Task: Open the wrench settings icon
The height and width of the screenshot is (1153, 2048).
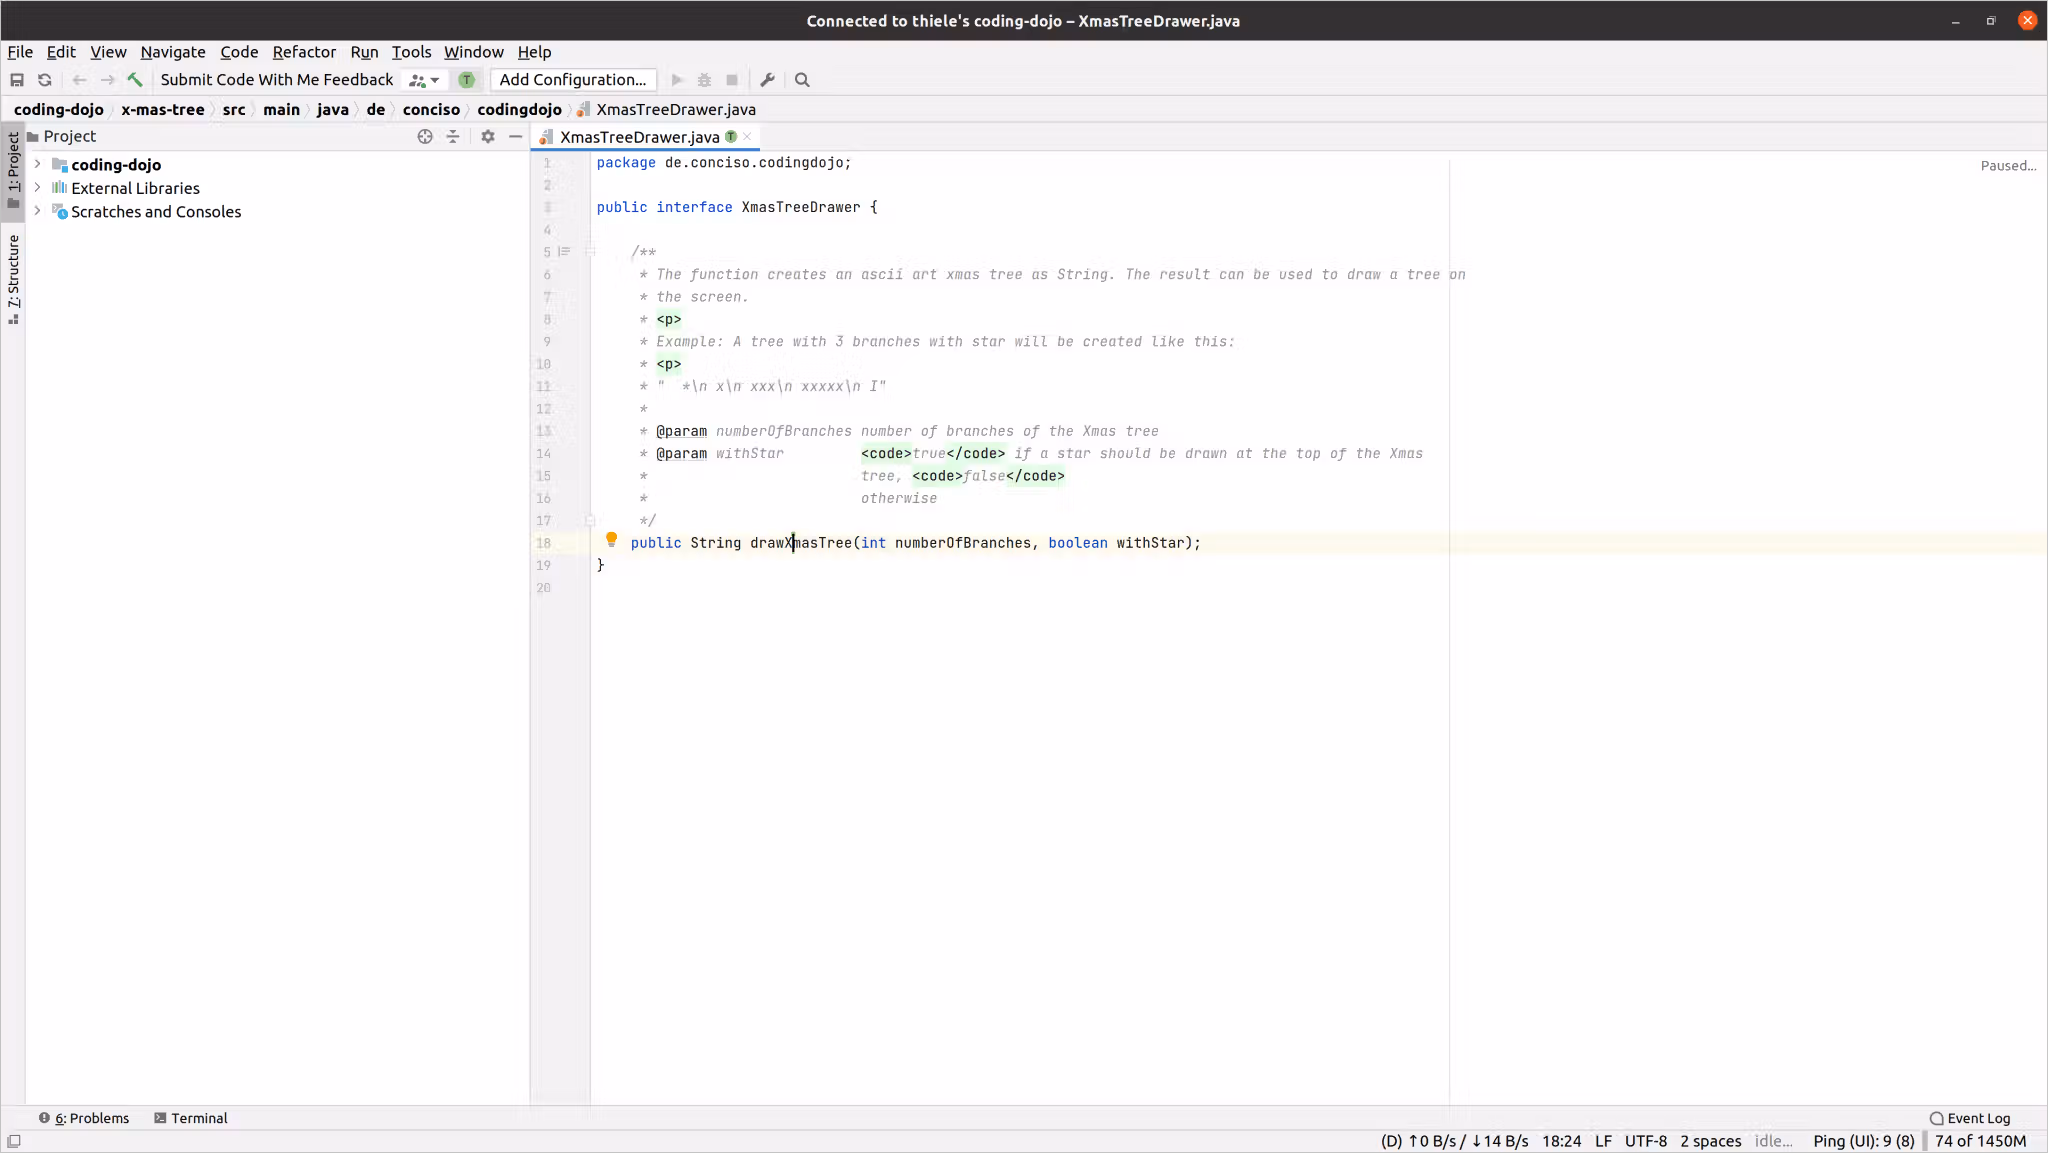Action: coord(768,80)
